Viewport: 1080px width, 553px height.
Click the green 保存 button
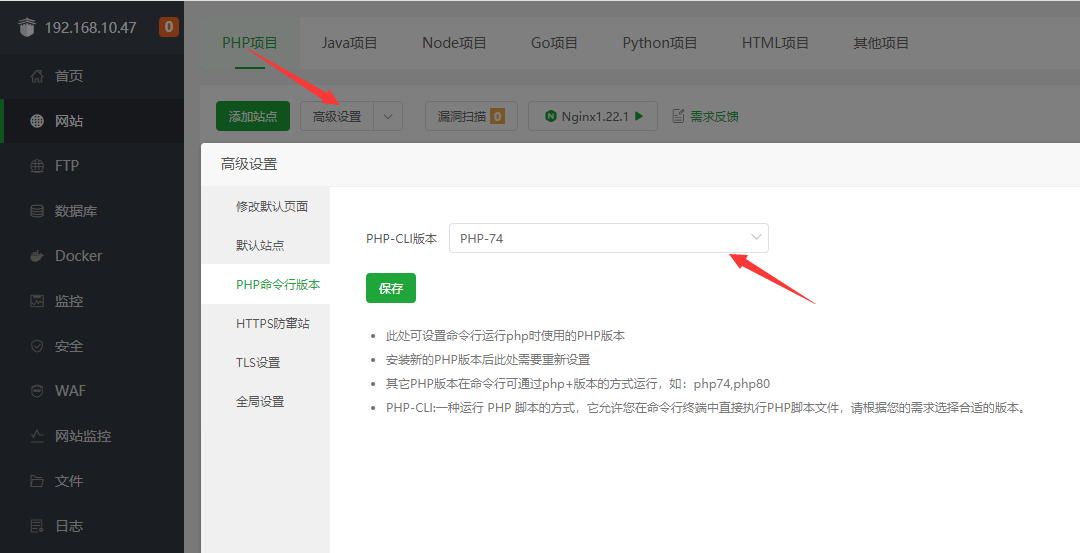point(391,288)
